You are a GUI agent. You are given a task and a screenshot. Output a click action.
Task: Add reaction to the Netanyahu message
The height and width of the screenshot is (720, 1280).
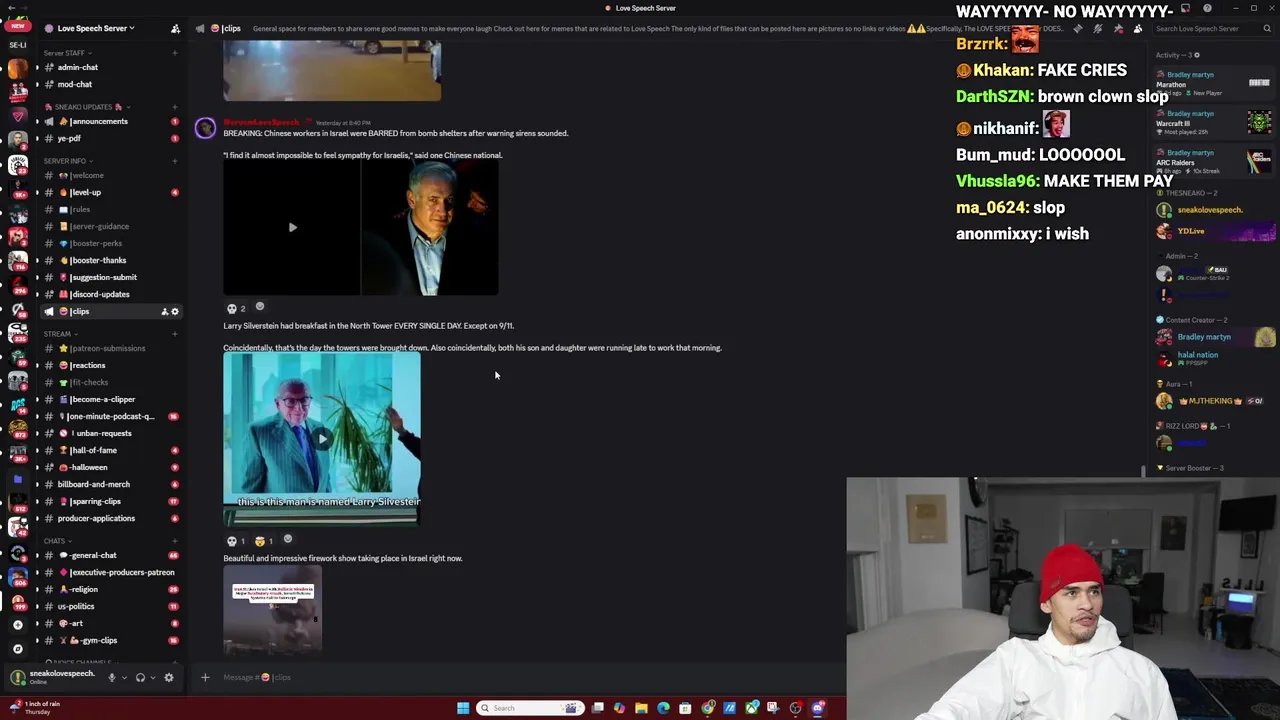260,307
